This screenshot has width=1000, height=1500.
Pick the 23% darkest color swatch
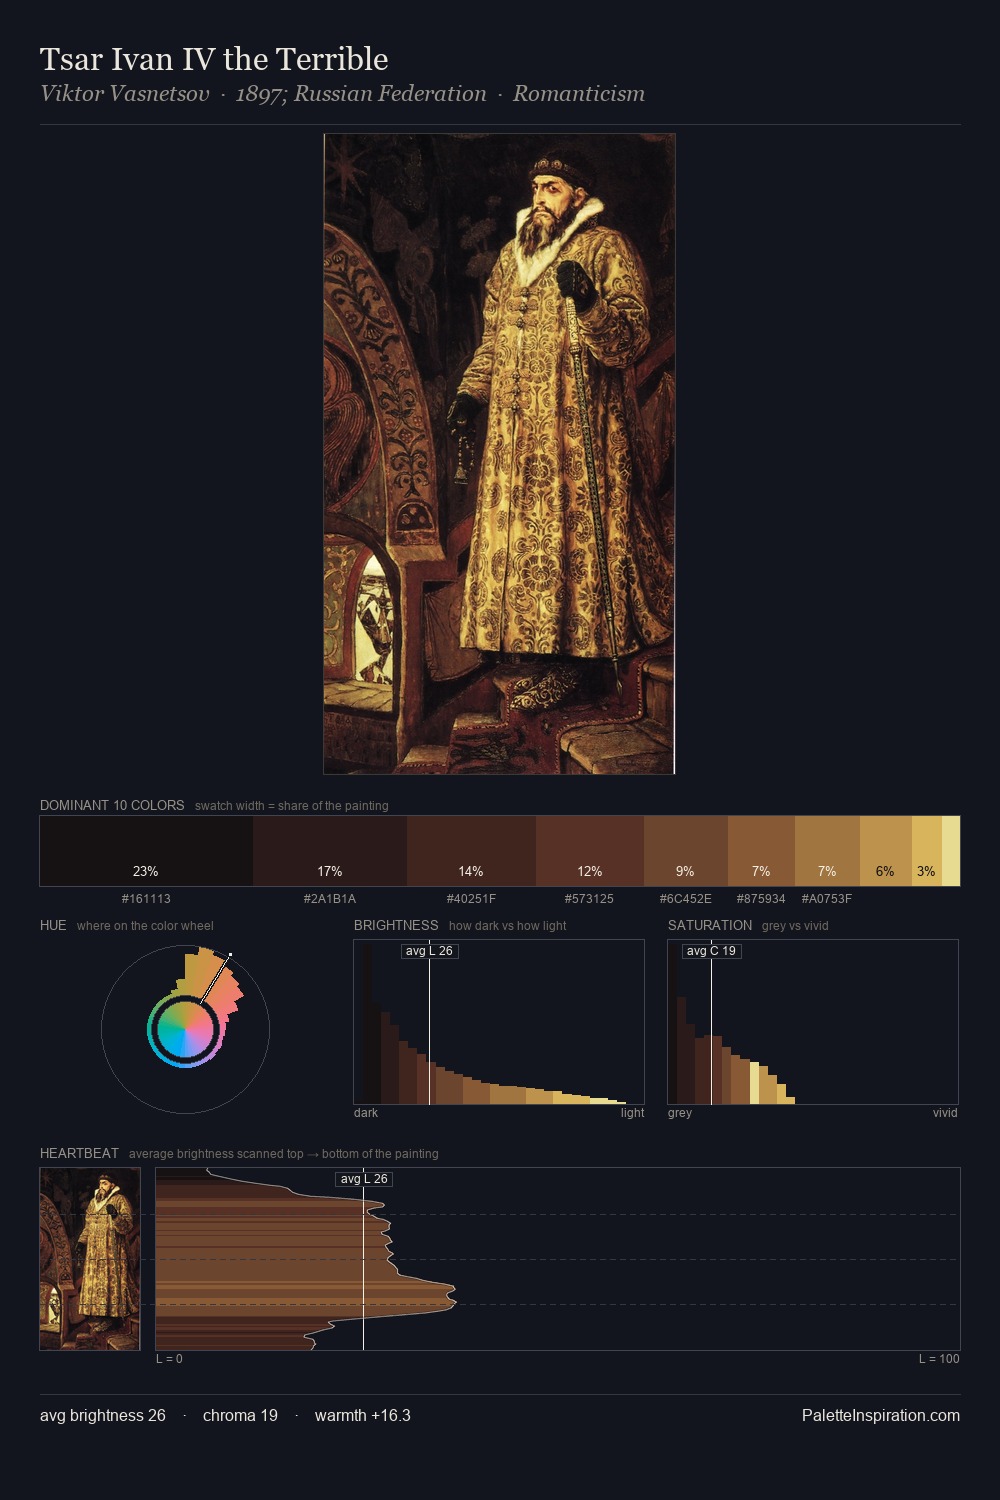pyautogui.click(x=146, y=851)
